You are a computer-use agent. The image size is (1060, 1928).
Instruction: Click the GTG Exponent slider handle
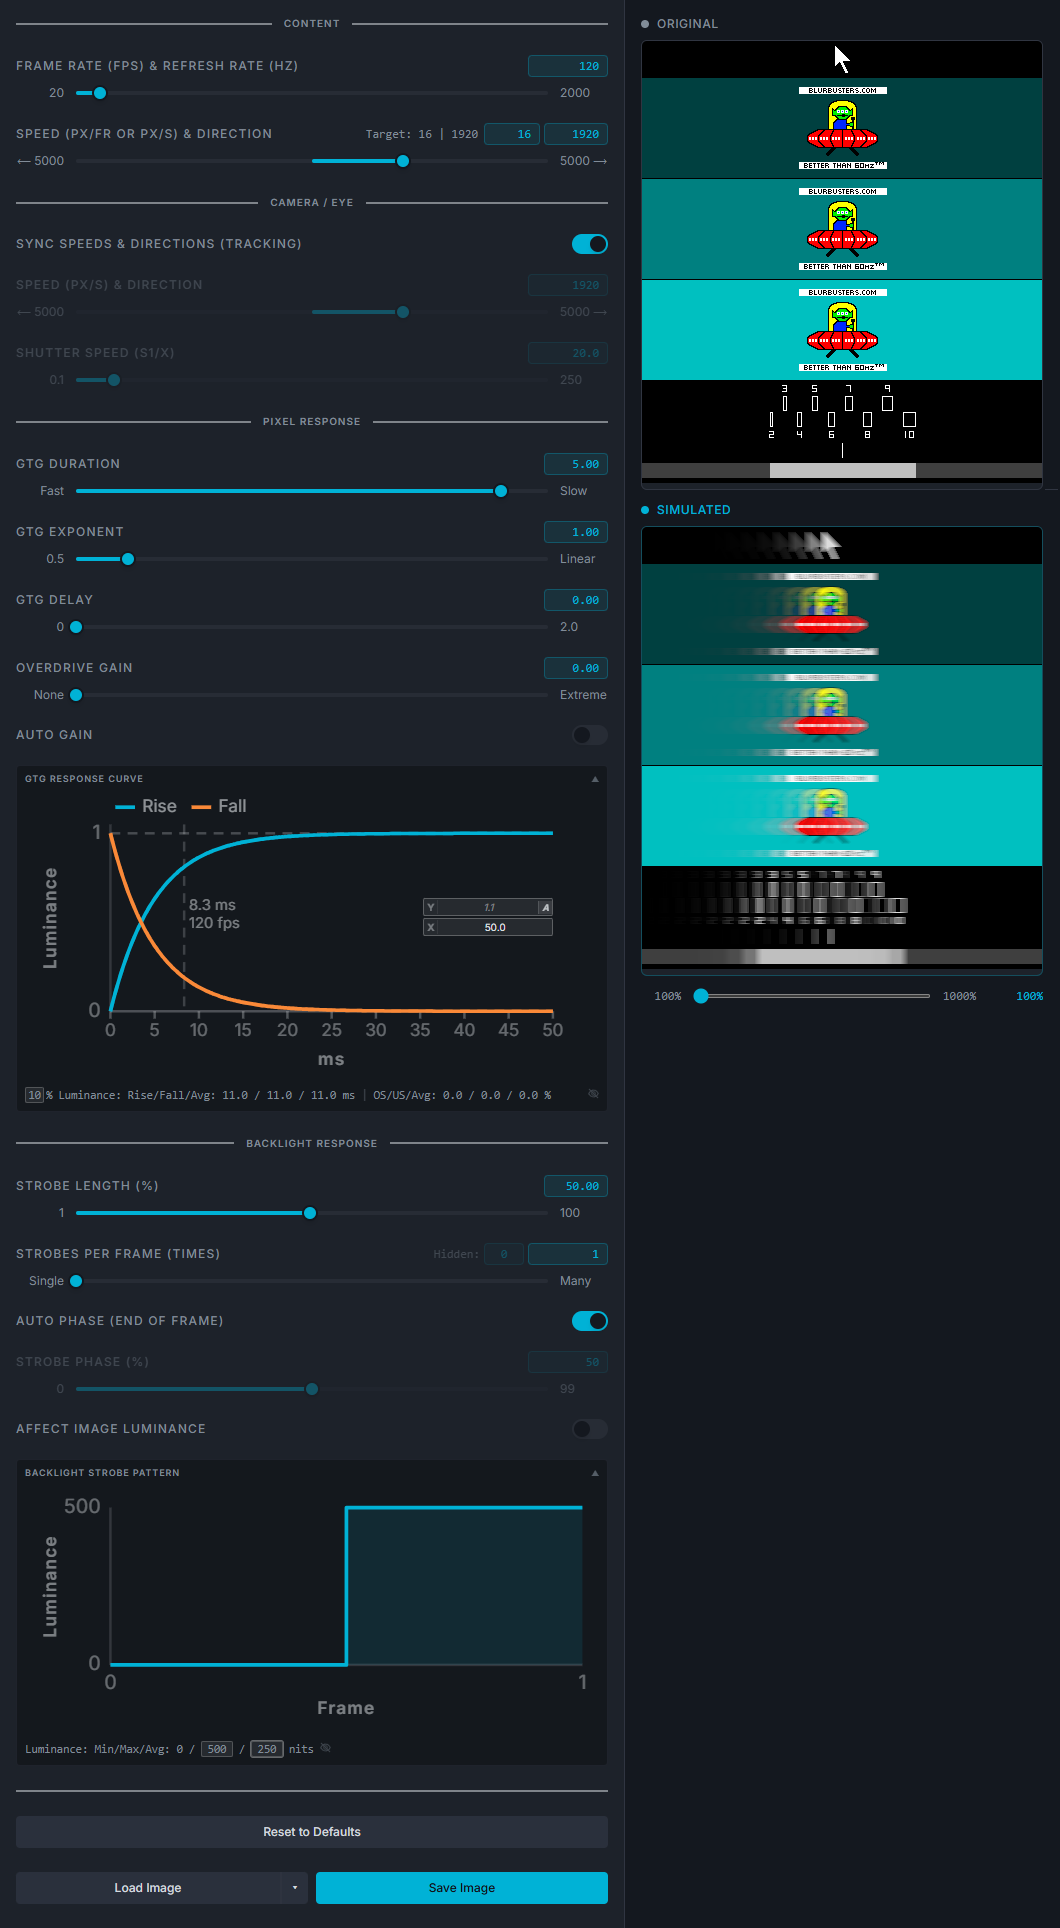pyautogui.click(x=128, y=559)
